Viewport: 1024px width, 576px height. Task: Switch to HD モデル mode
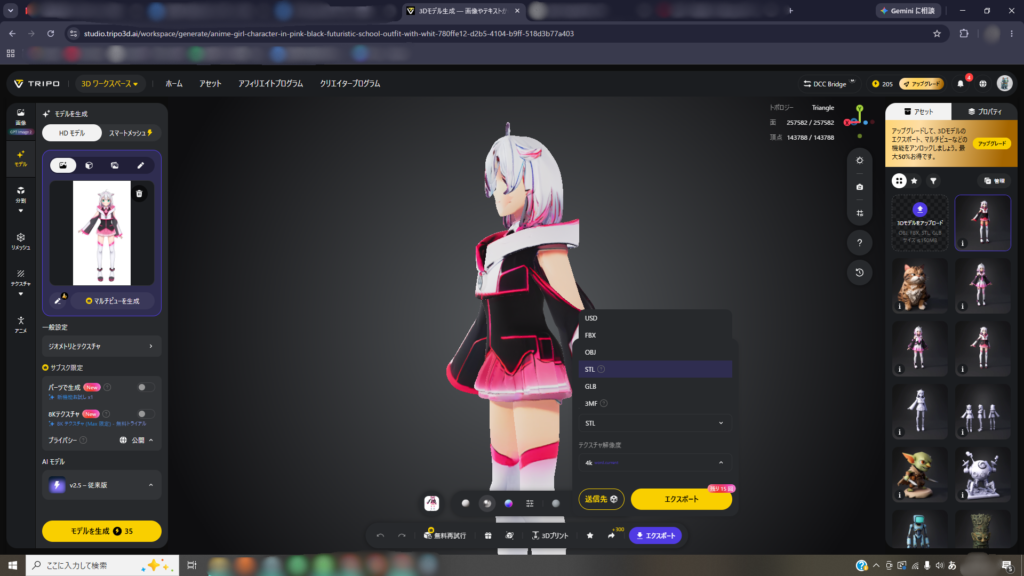[72, 133]
